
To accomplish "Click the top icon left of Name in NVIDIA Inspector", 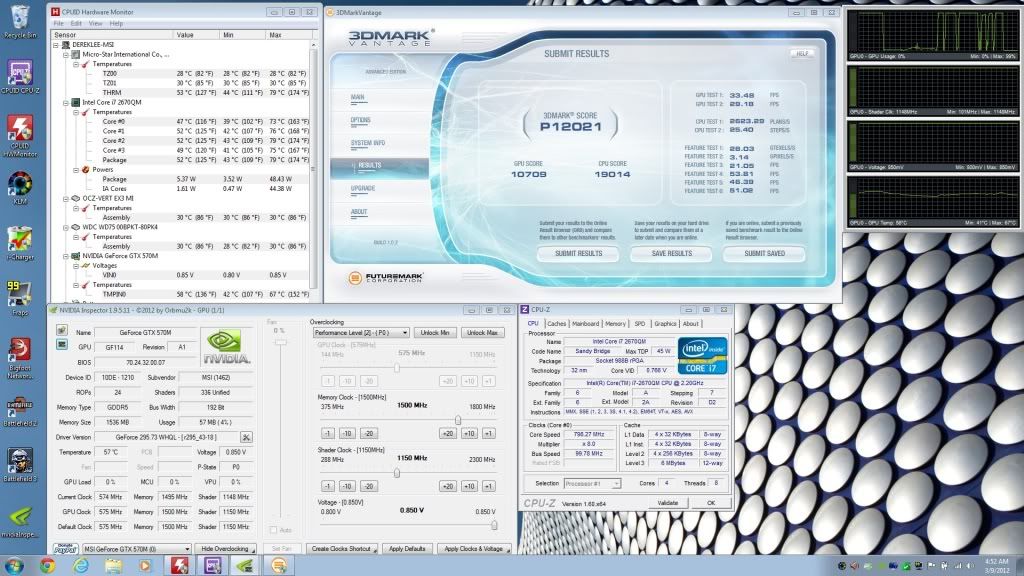I will (x=62, y=330).
